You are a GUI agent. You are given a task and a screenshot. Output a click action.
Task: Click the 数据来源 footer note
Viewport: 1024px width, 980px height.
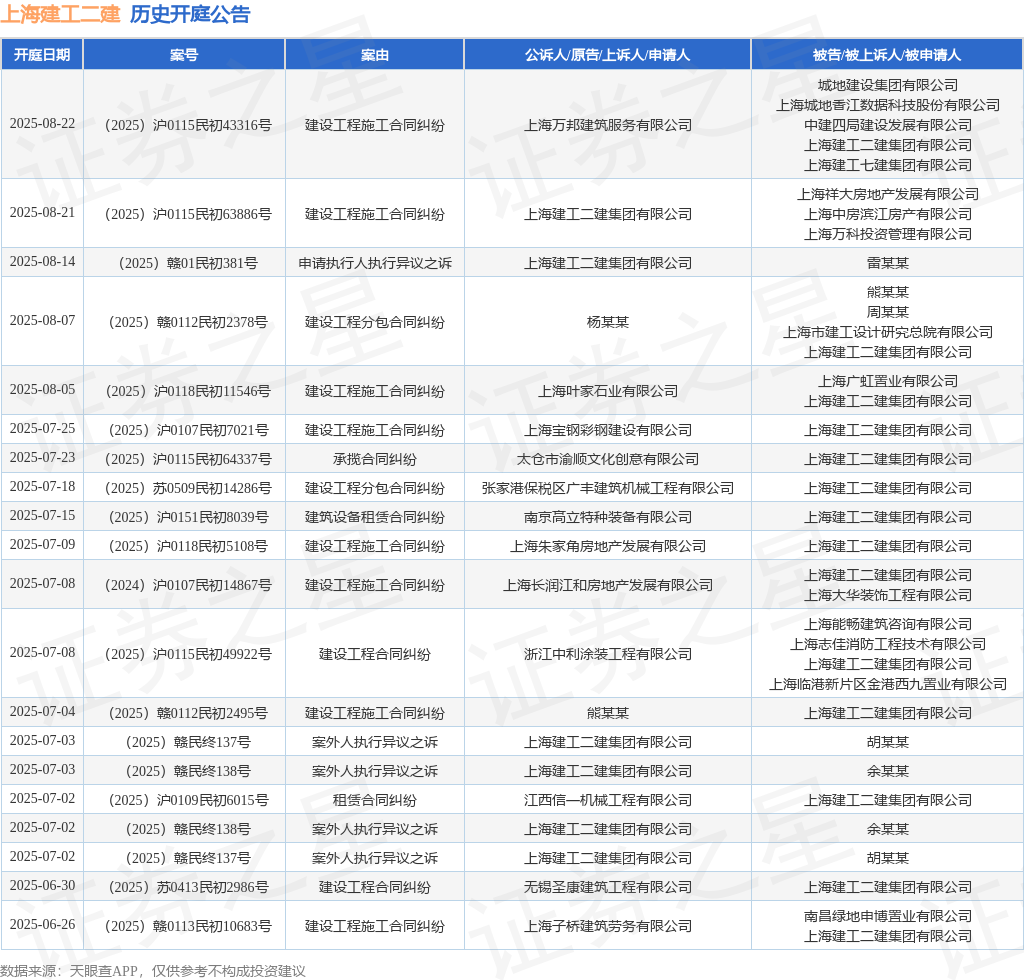pos(153,971)
